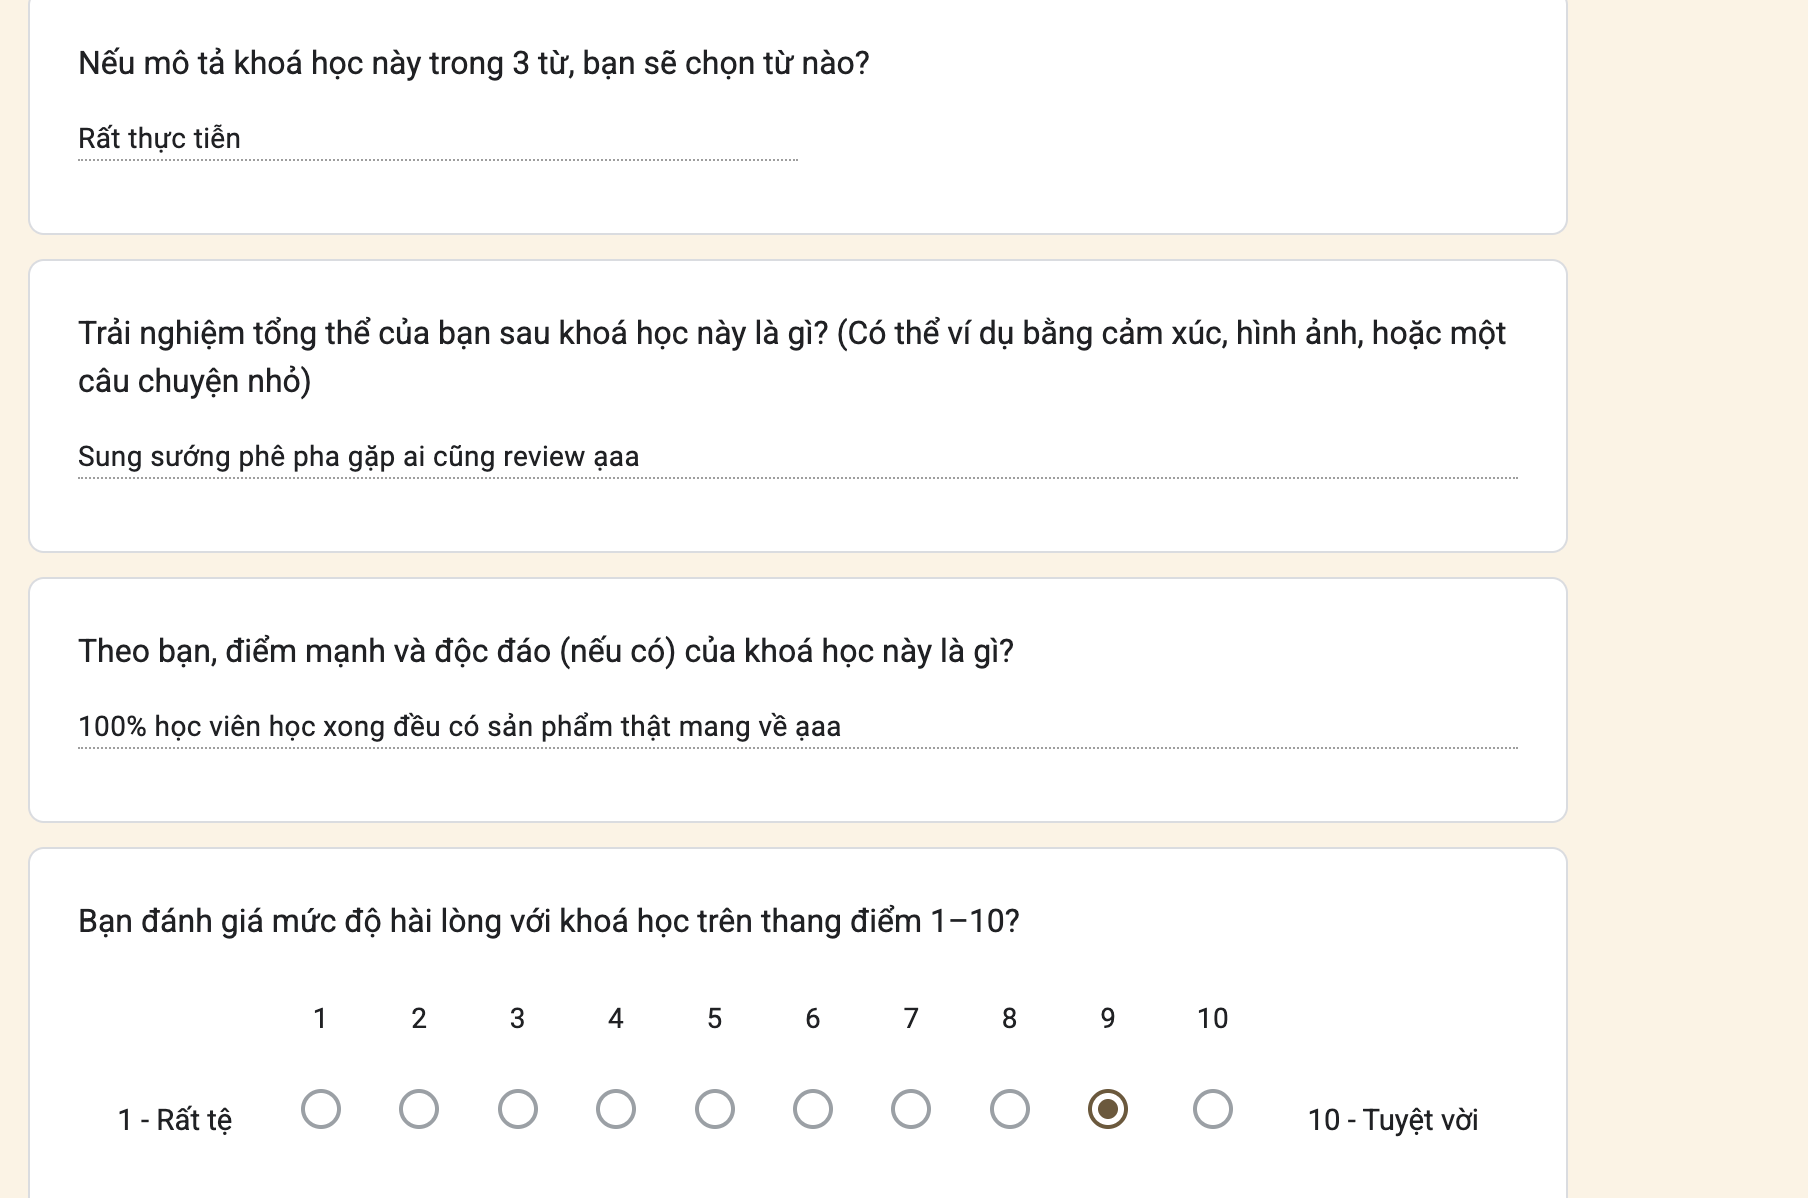Select rating 1 radio button
This screenshot has width=1808, height=1198.
pyautogui.click(x=320, y=1109)
